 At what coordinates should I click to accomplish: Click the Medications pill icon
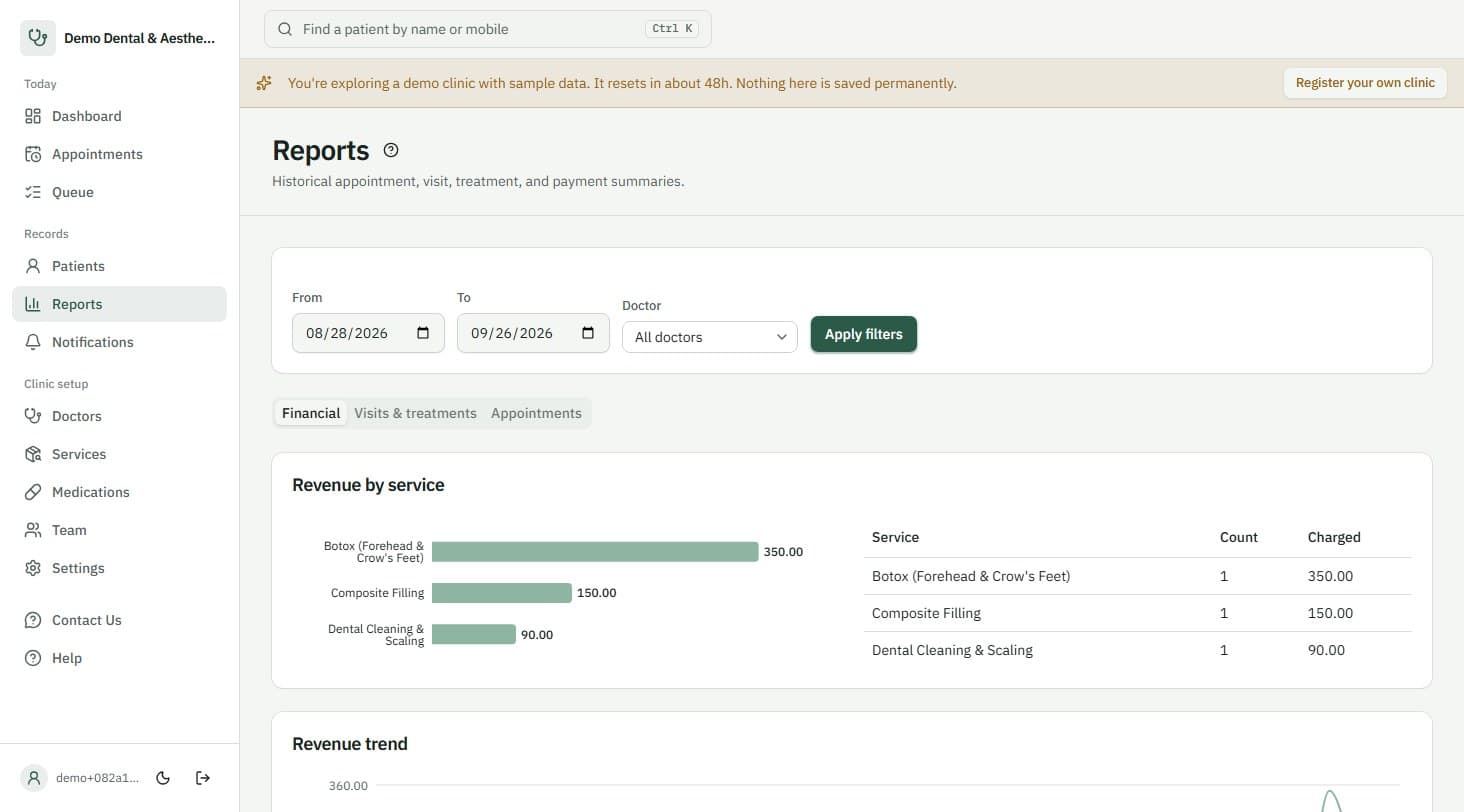tap(33, 492)
